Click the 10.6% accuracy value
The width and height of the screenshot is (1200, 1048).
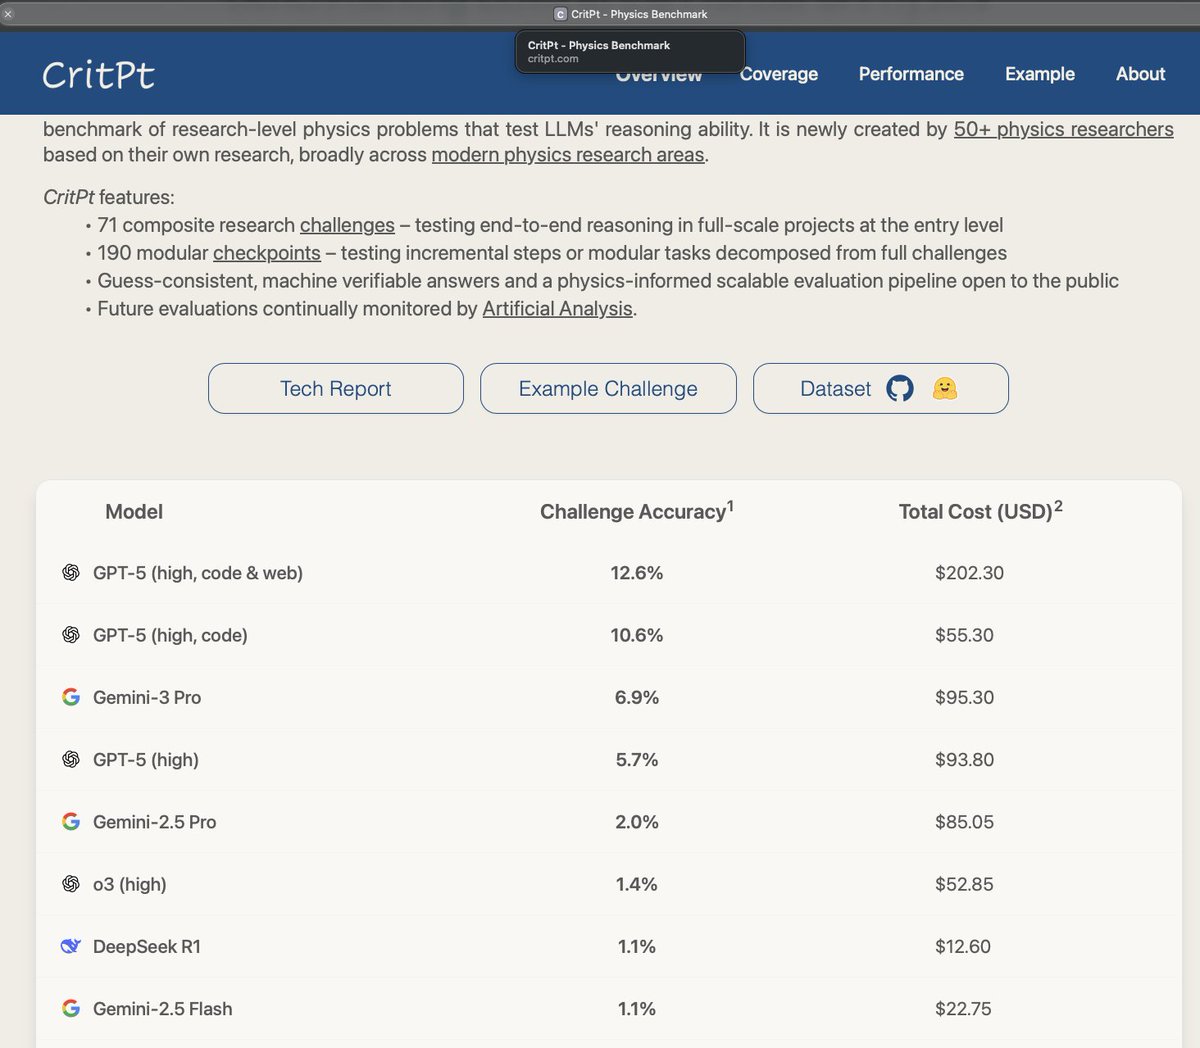click(637, 635)
